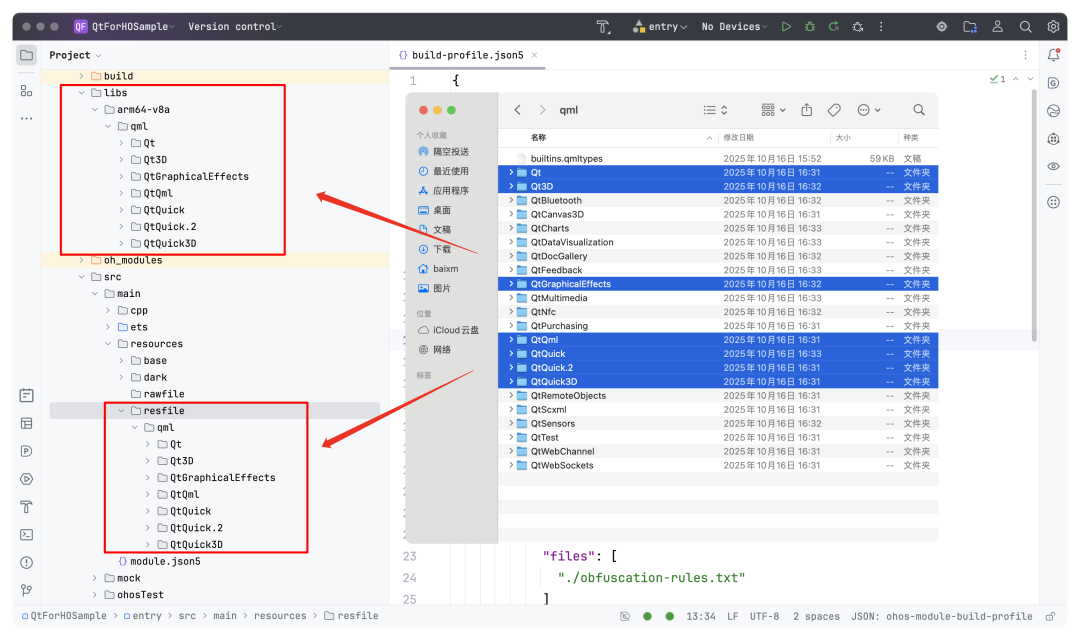Viewport: 1080px width, 640px height.
Task: Collapse the resfile folder
Action: [121, 411]
